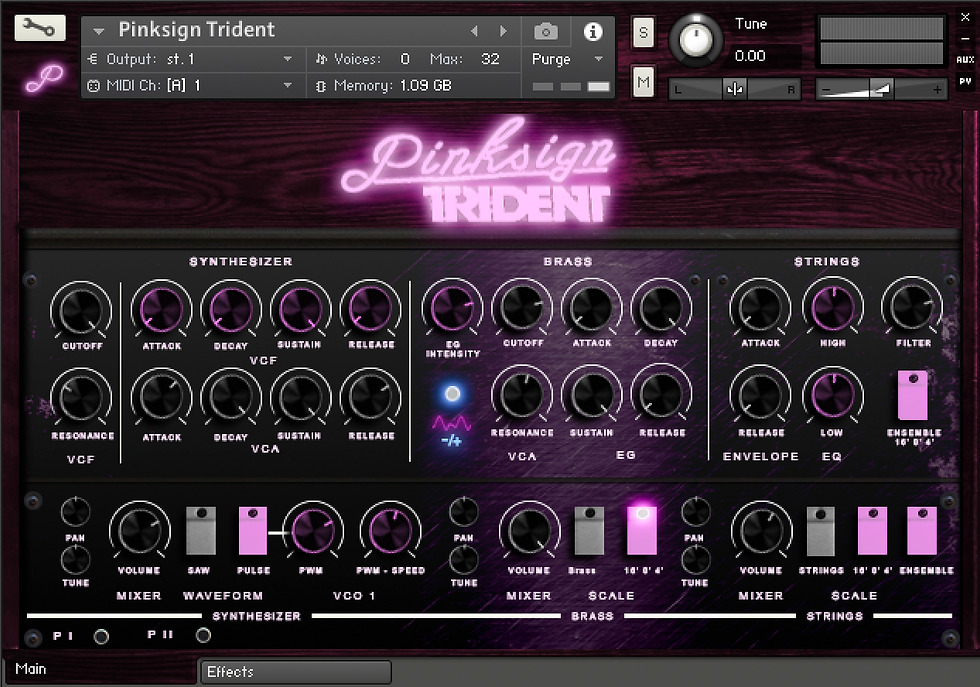The height and width of the screenshot is (687, 980).
Task: Toggle the Synthesizer SAW waveform switch
Action: [201, 531]
